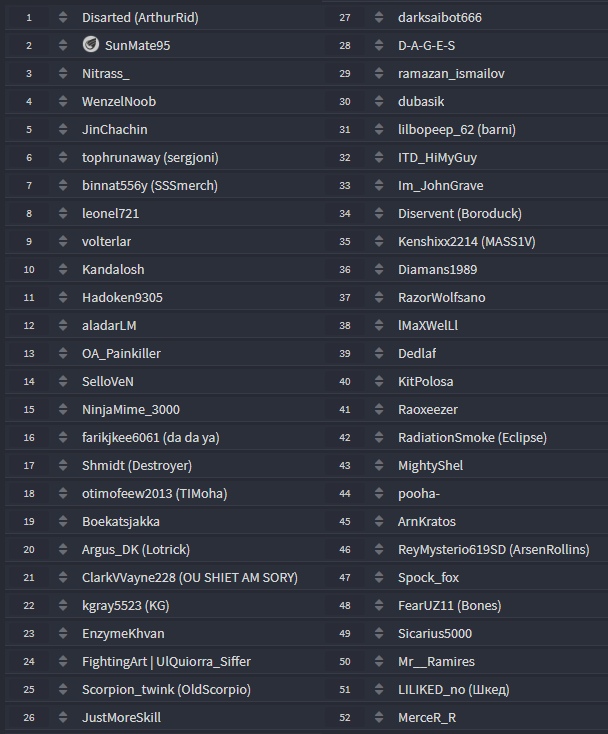Click seed number 36 beside Diamans1989
This screenshot has height=734, width=608.
tap(345, 270)
